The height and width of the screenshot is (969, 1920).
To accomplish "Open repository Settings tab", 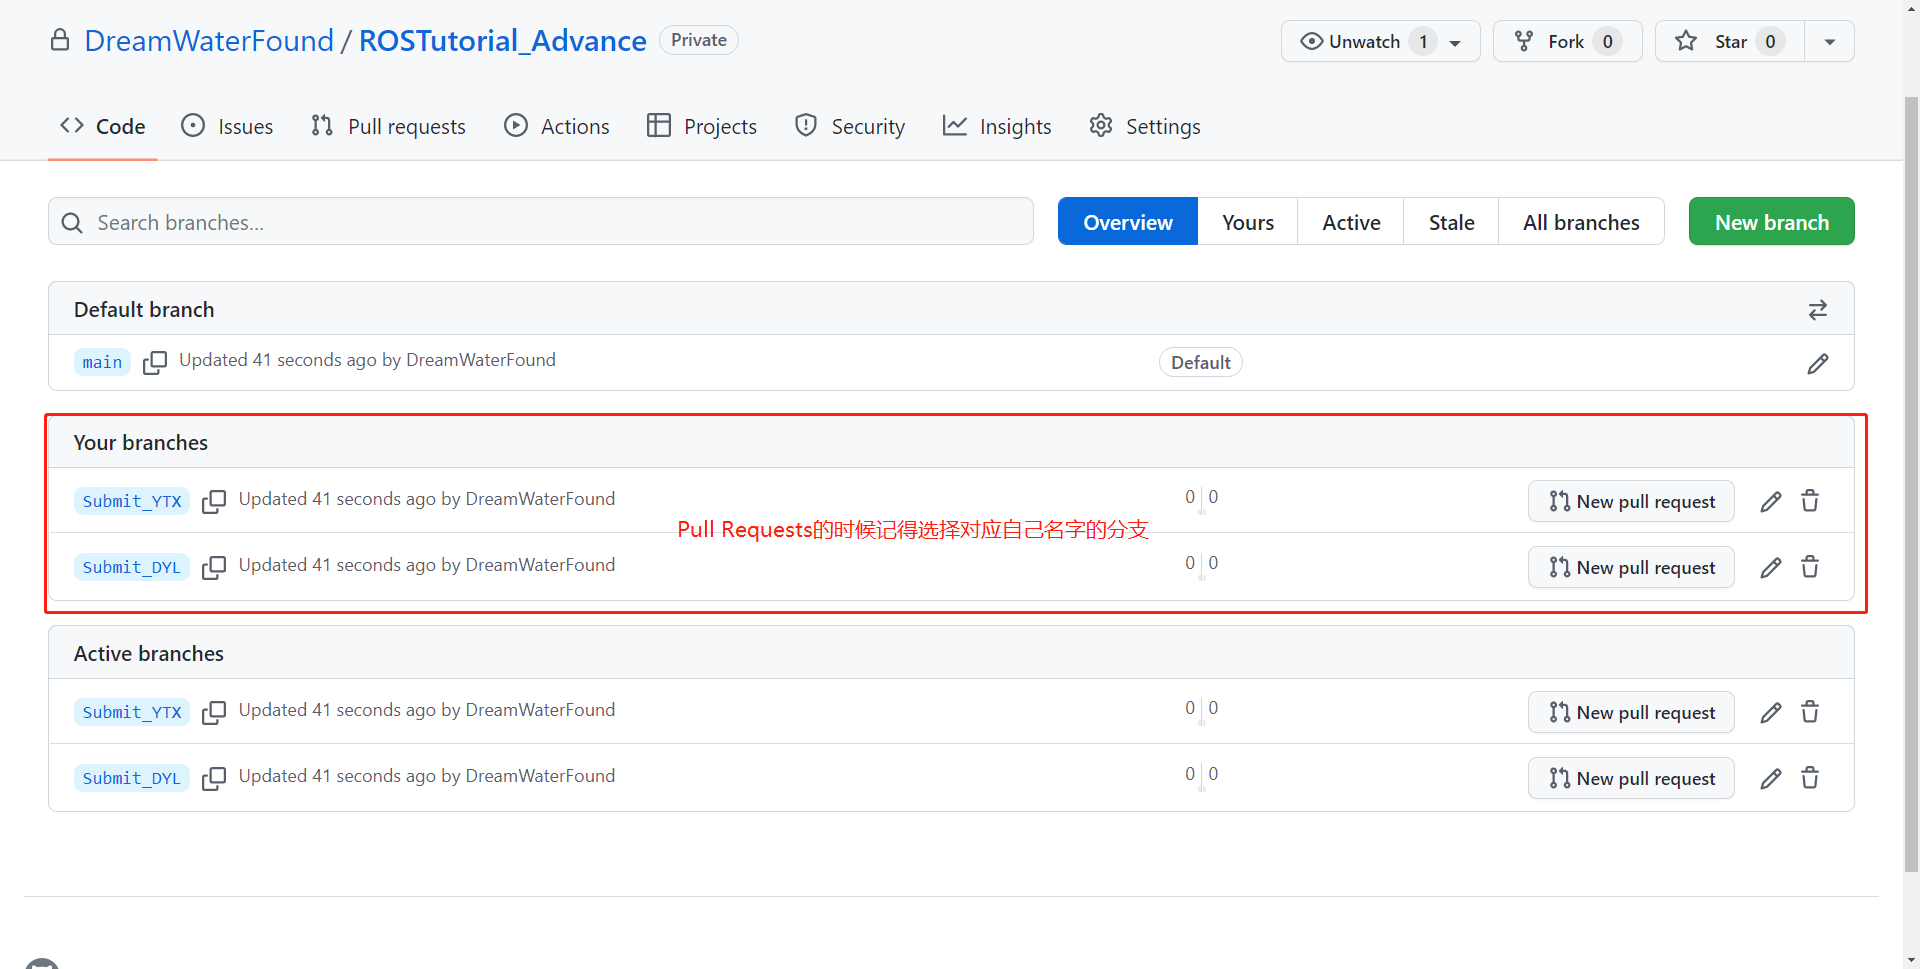I will [x=1145, y=127].
